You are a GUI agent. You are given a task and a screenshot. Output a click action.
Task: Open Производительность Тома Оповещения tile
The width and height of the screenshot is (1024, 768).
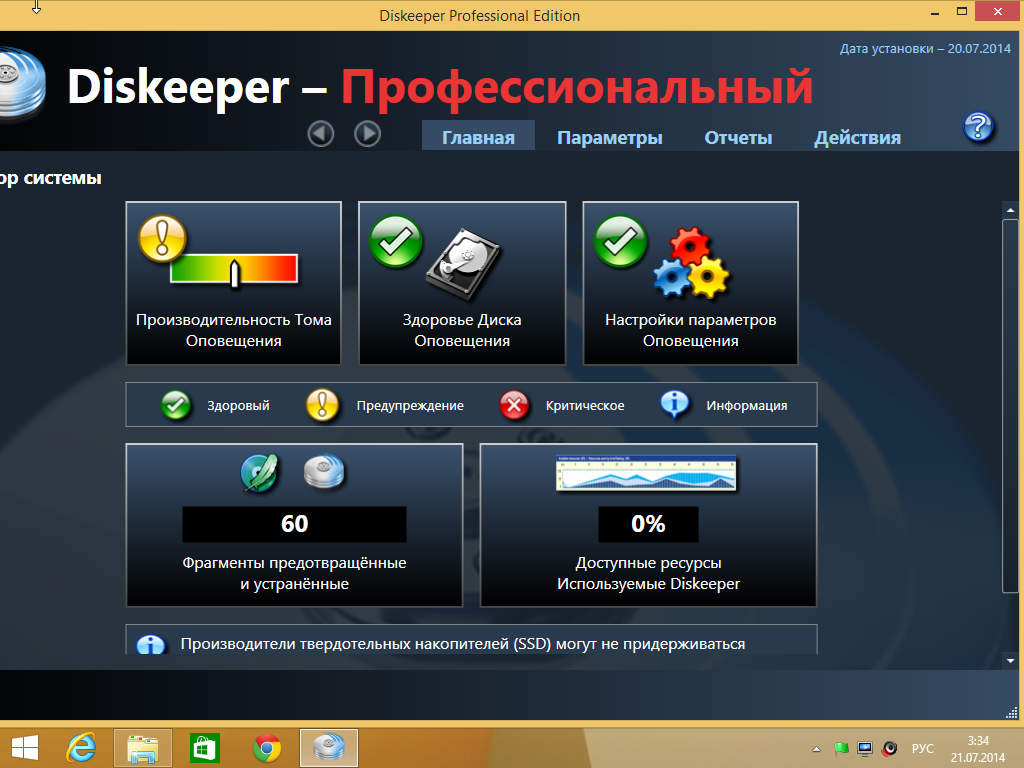click(x=233, y=283)
